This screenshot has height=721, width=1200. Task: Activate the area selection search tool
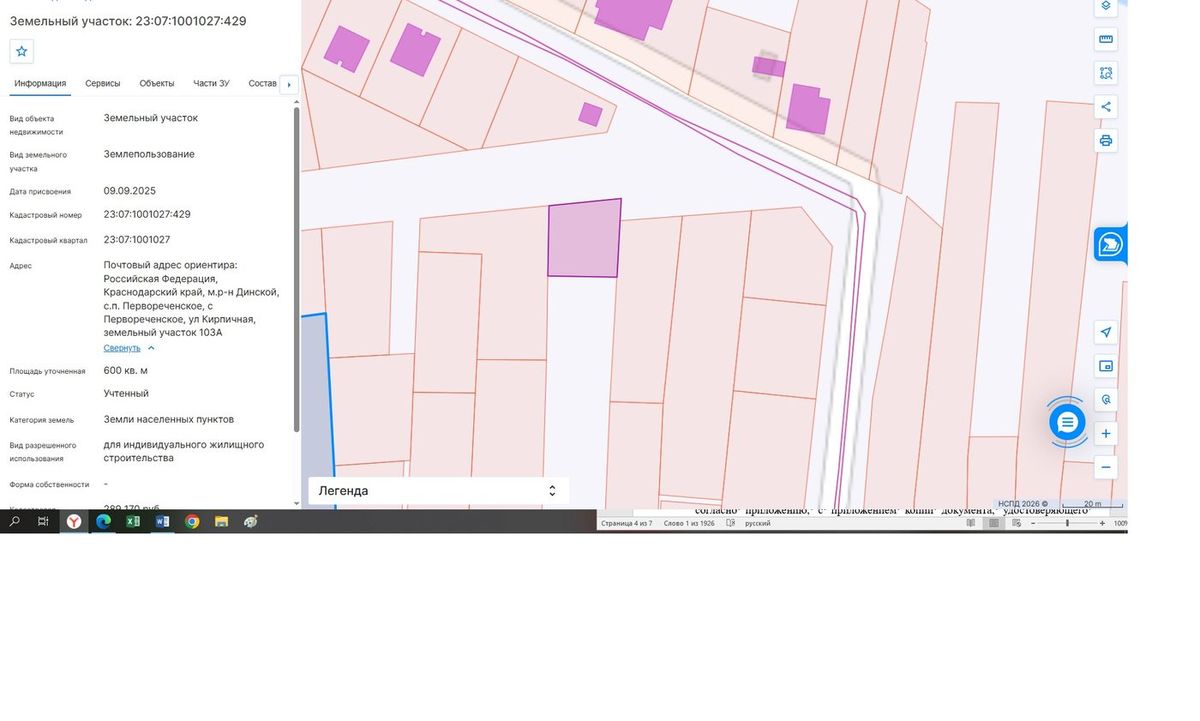tap(1106, 73)
